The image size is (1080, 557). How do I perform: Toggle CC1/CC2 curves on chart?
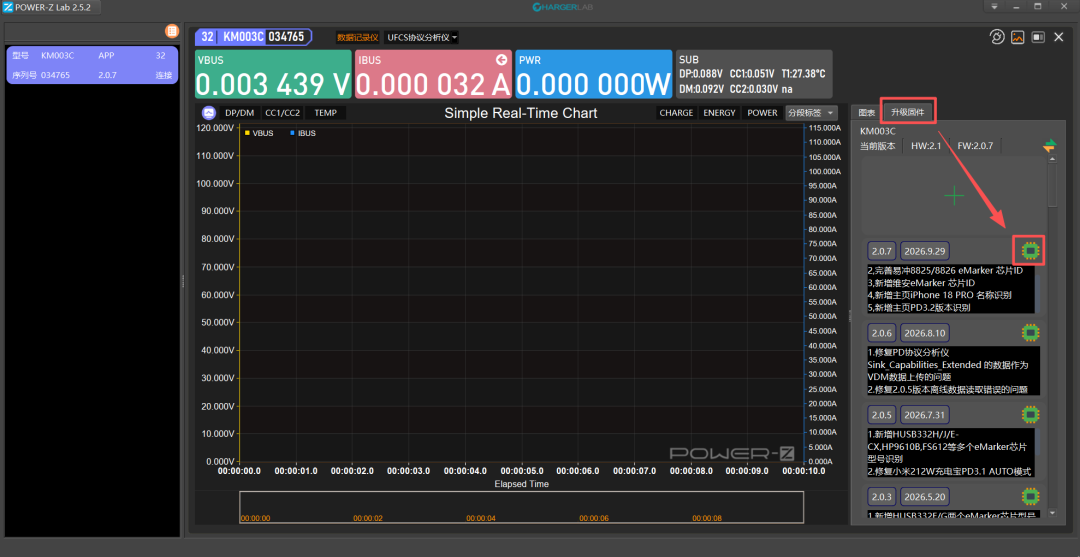point(282,113)
